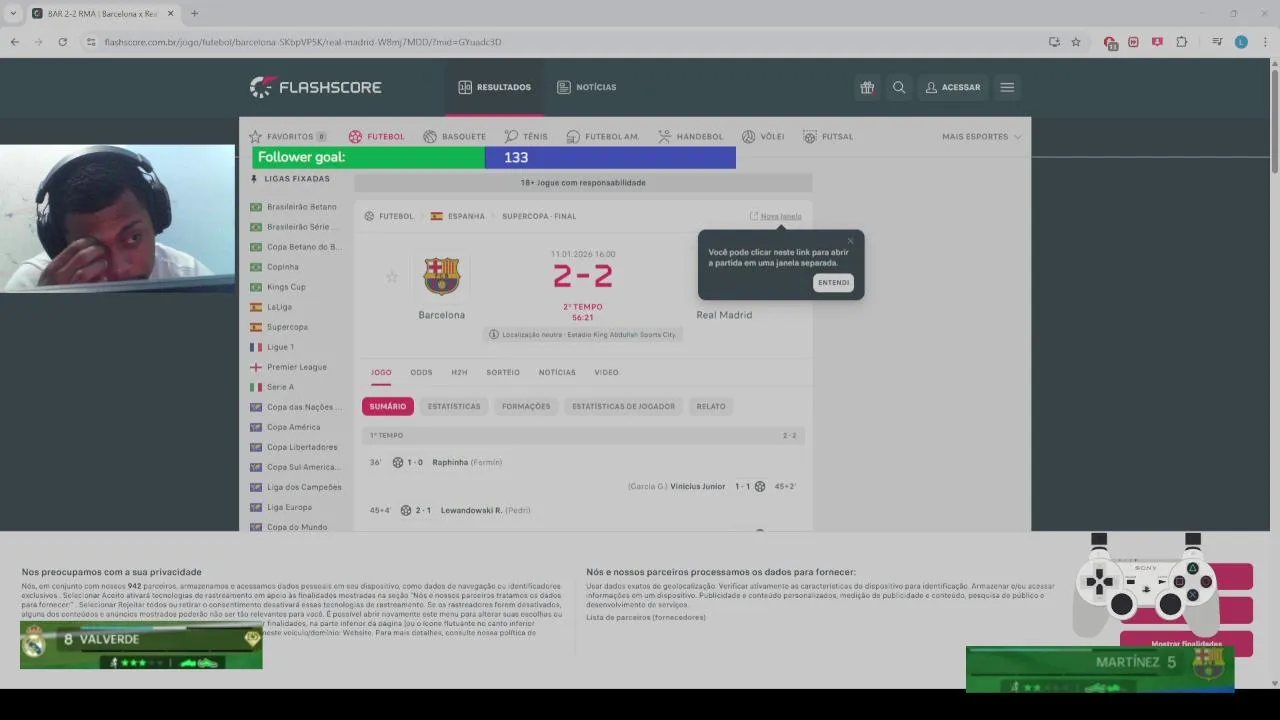Screen dimensions: 1280x720
Task: Select Futebol Am. sport
Action: tap(602, 136)
